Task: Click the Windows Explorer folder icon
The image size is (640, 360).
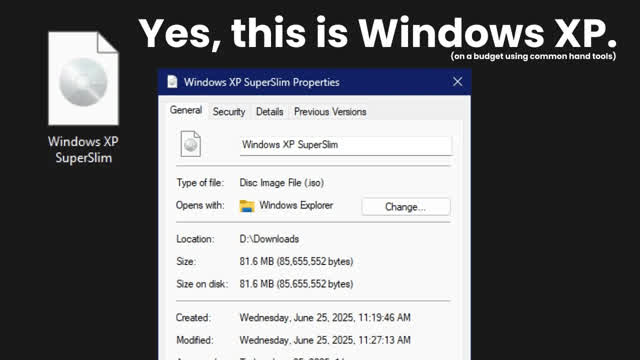Action: point(247,206)
